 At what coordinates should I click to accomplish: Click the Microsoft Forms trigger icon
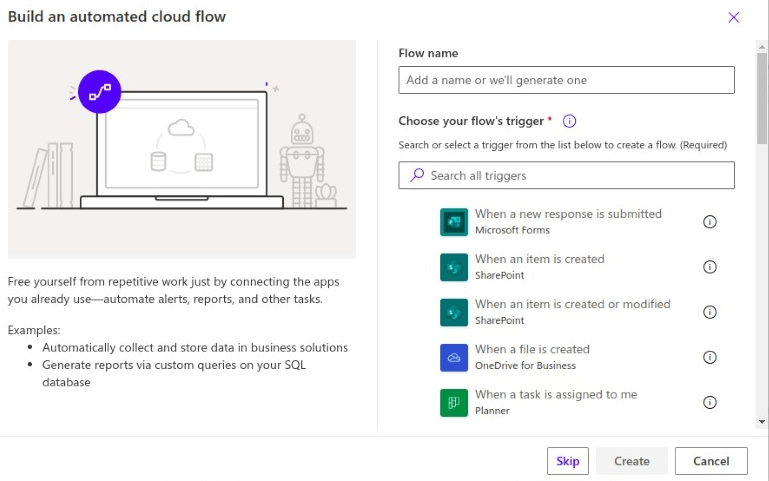pos(454,222)
